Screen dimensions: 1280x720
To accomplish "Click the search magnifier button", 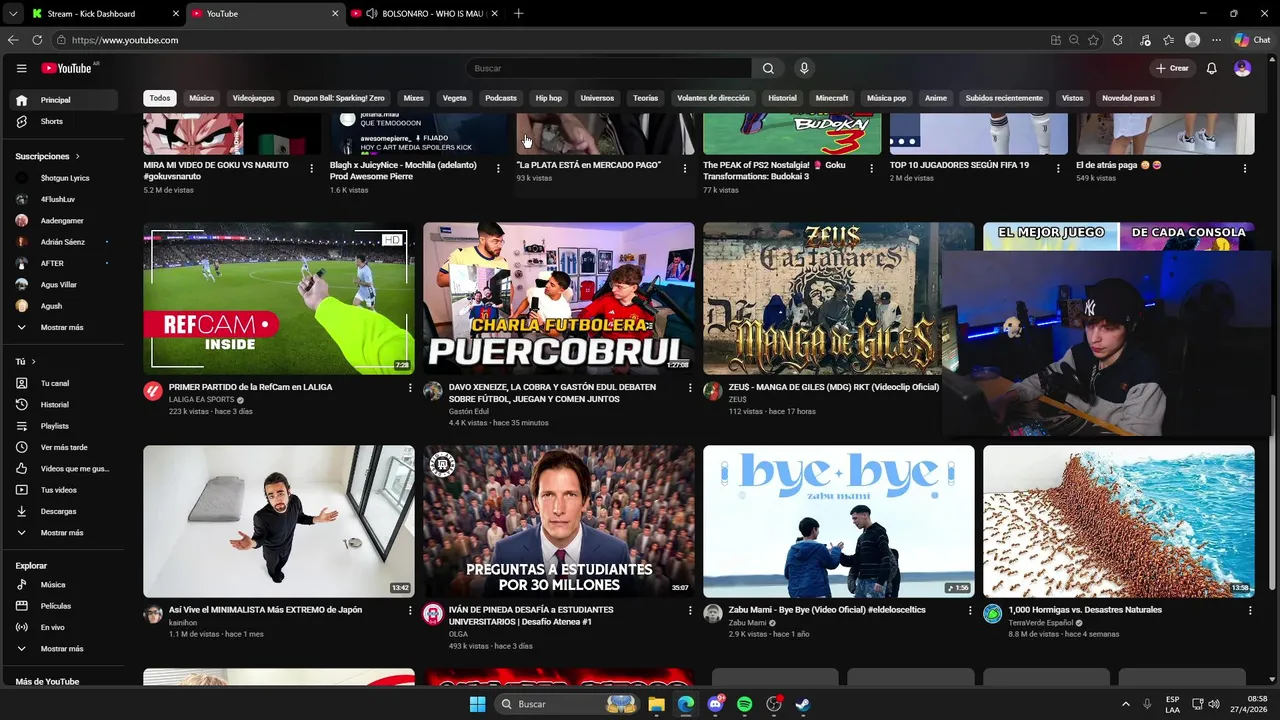I will click(768, 68).
